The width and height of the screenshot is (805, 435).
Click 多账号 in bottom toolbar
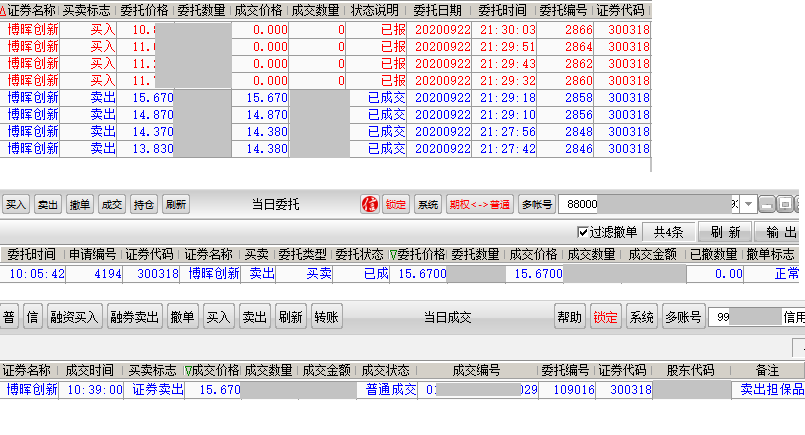pos(683,317)
